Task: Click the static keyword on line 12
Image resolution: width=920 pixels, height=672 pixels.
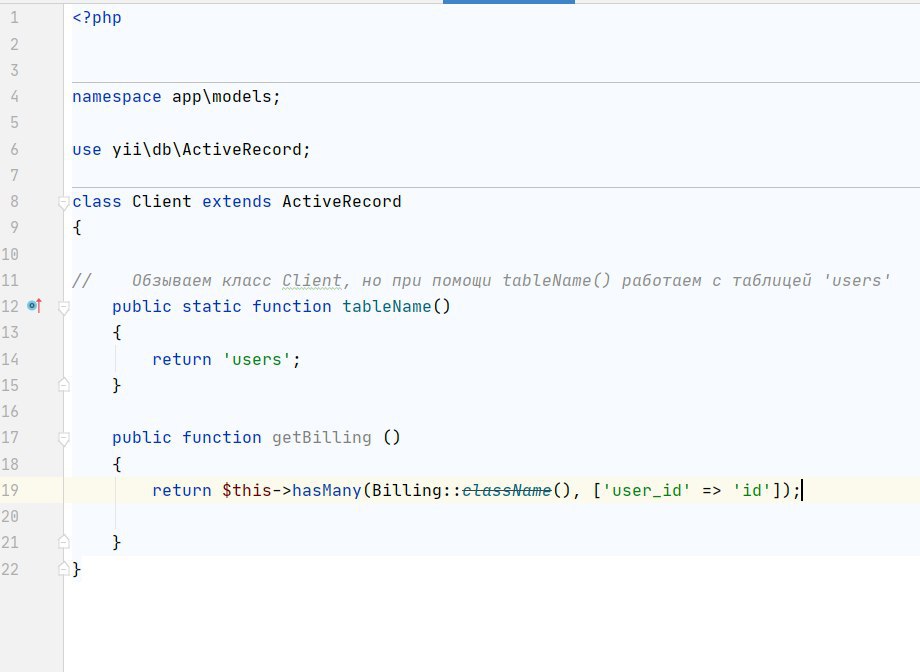Action: tap(212, 306)
